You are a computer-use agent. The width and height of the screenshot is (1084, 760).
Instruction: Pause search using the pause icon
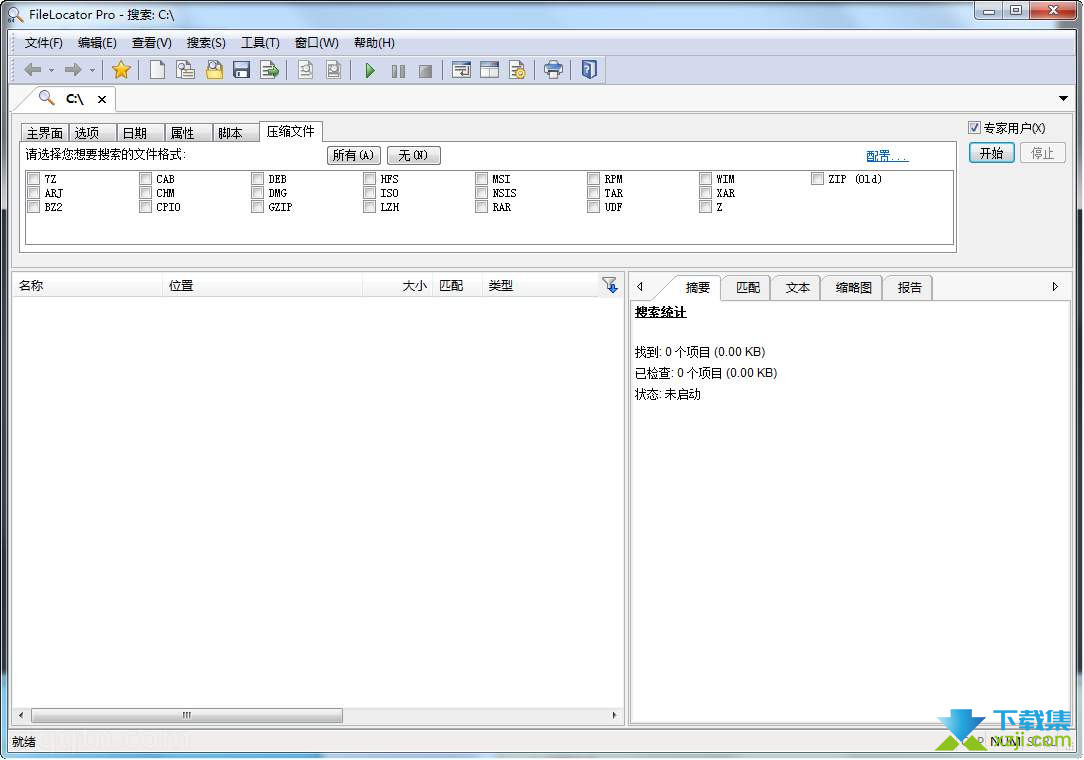coord(398,71)
